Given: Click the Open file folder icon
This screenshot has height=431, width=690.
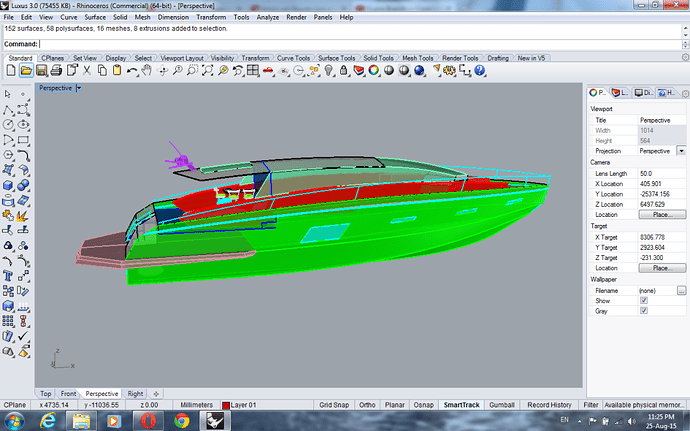Looking at the screenshot, I should point(24,71).
